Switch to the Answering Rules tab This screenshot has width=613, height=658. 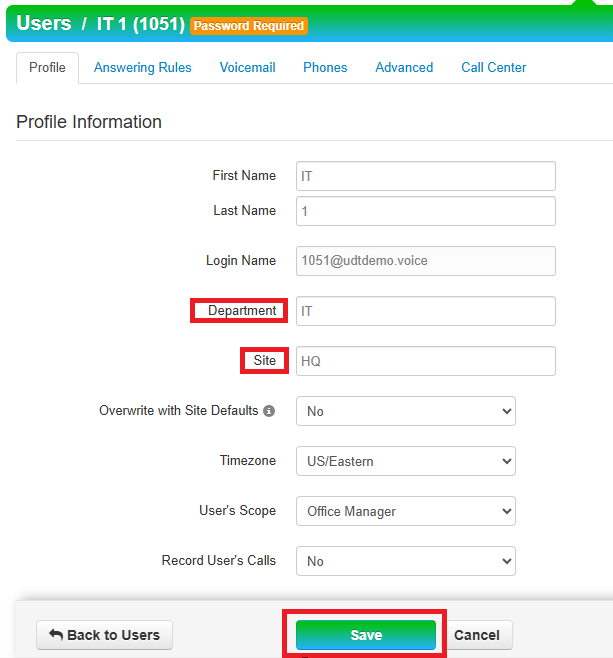coord(142,68)
